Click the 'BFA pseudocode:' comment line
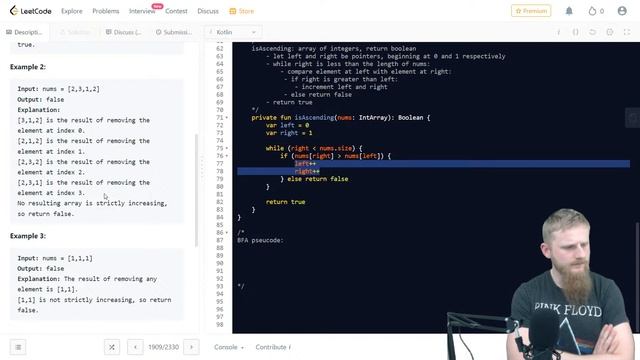Image resolution: width=640 pixels, height=360 pixels. pyautogui.click(x=260, y=240)
